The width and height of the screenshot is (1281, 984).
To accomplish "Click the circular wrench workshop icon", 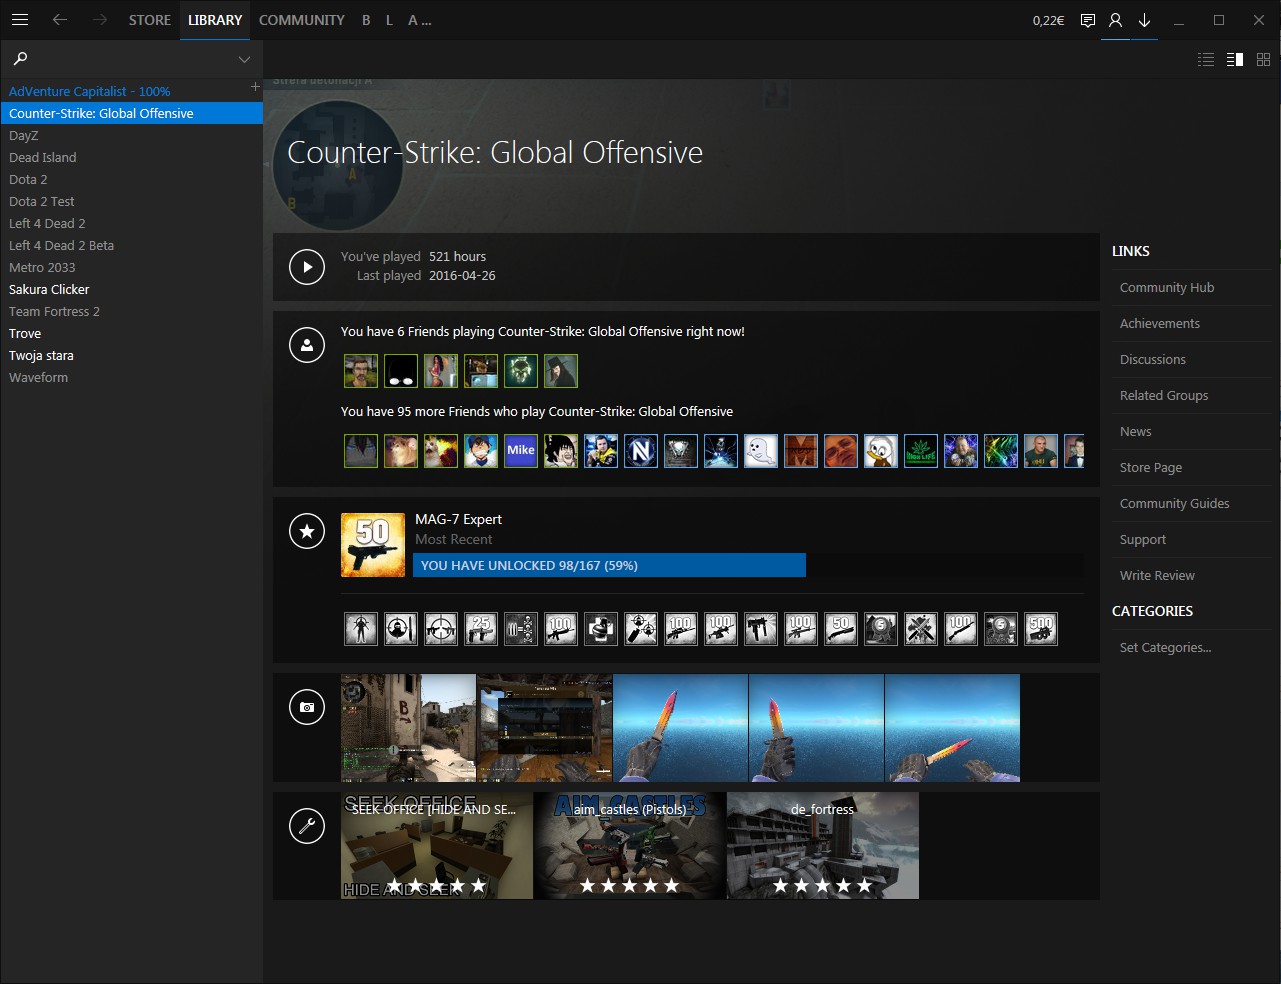I will tap(307, 826).
